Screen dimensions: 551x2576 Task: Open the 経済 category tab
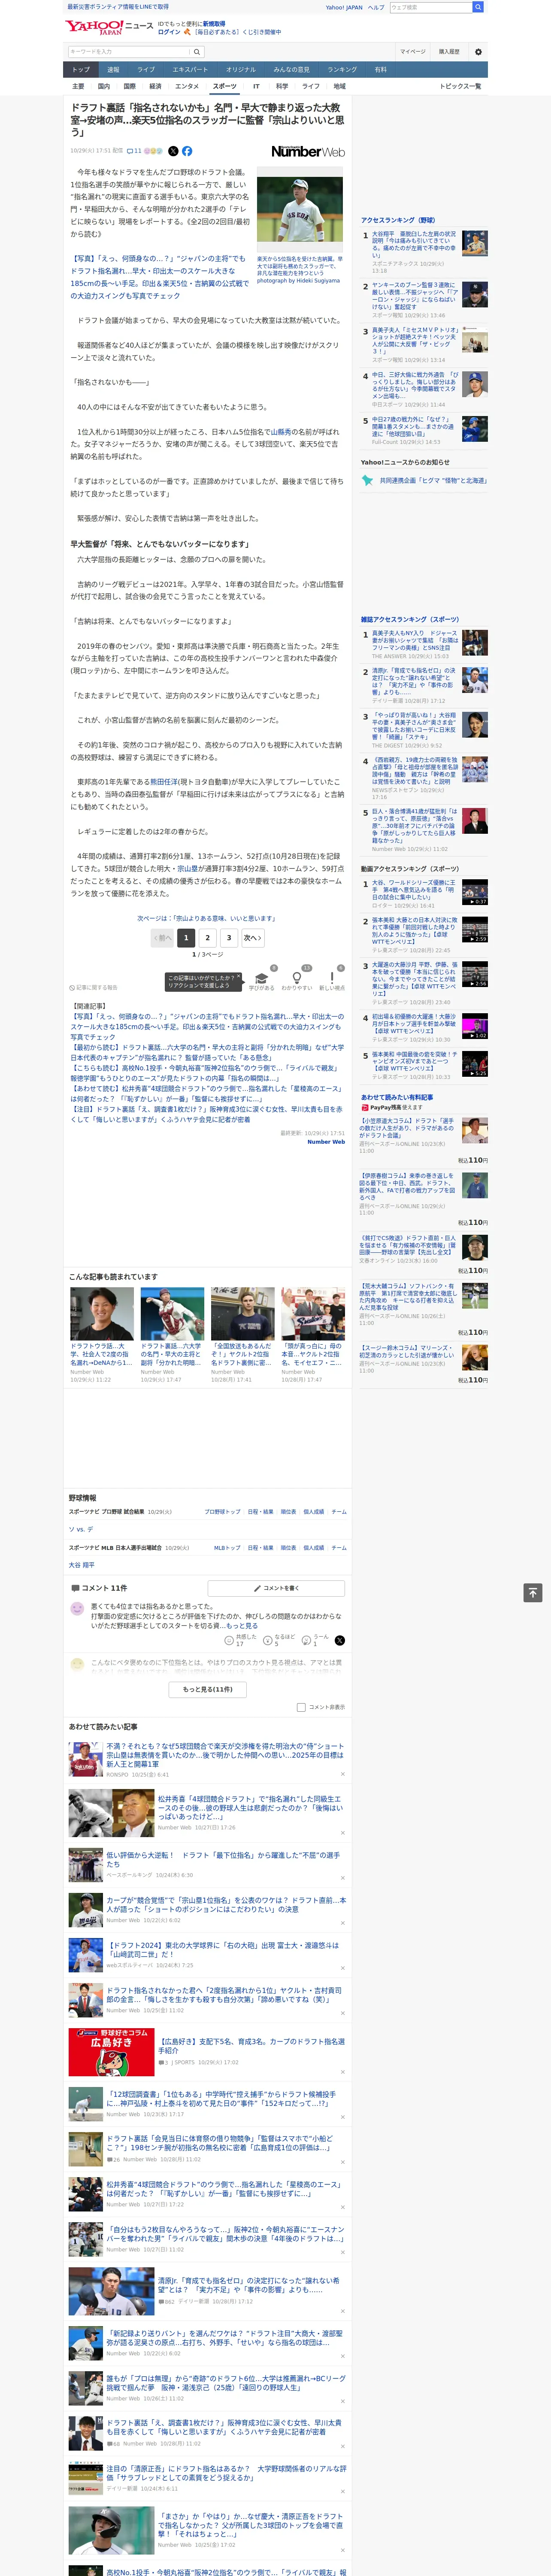point(155,86)
